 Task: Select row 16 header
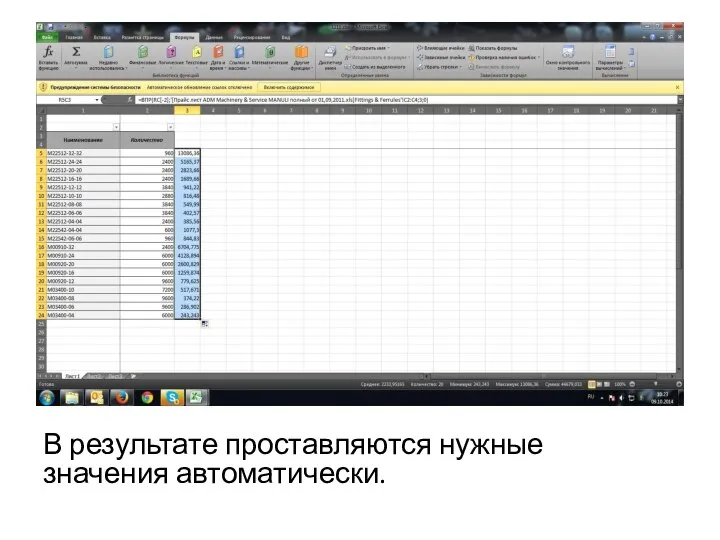click(x=41, y=247)
